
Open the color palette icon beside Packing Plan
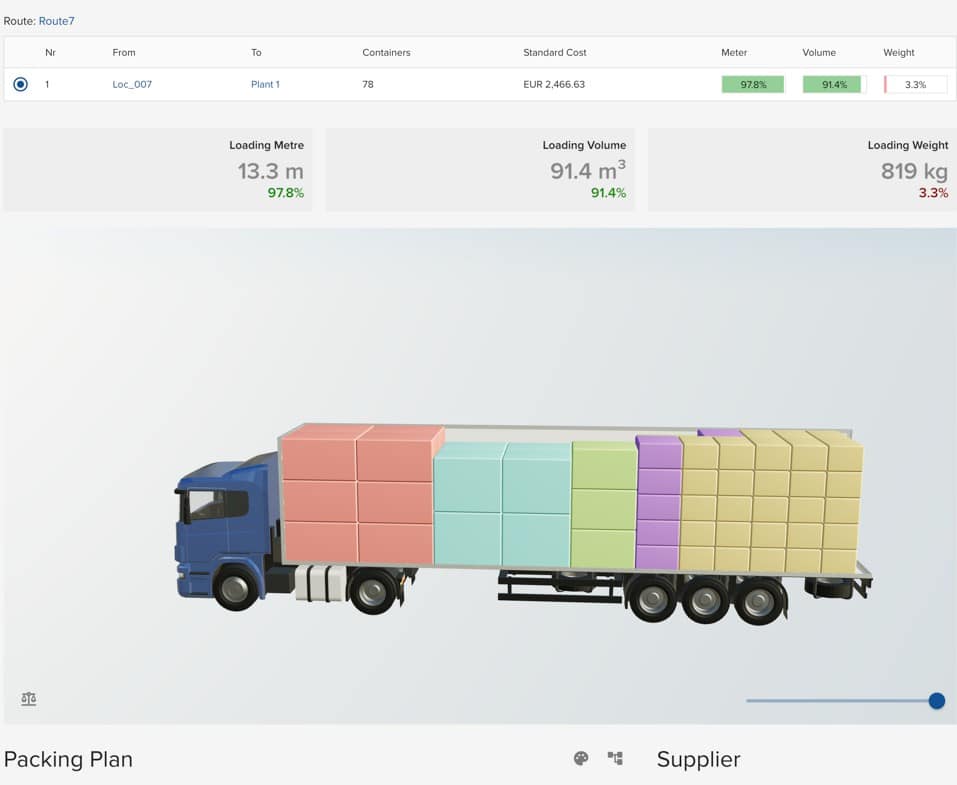pyautogui.click(x=581, y=758)
